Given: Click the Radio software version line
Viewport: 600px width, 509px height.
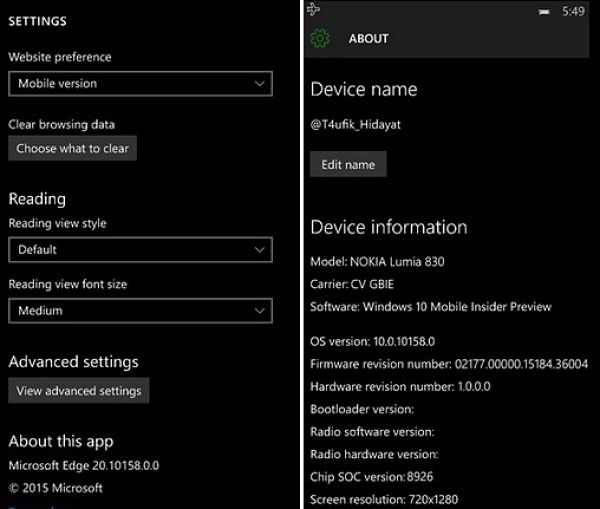Looking at the screenshot, I should 372,432.
